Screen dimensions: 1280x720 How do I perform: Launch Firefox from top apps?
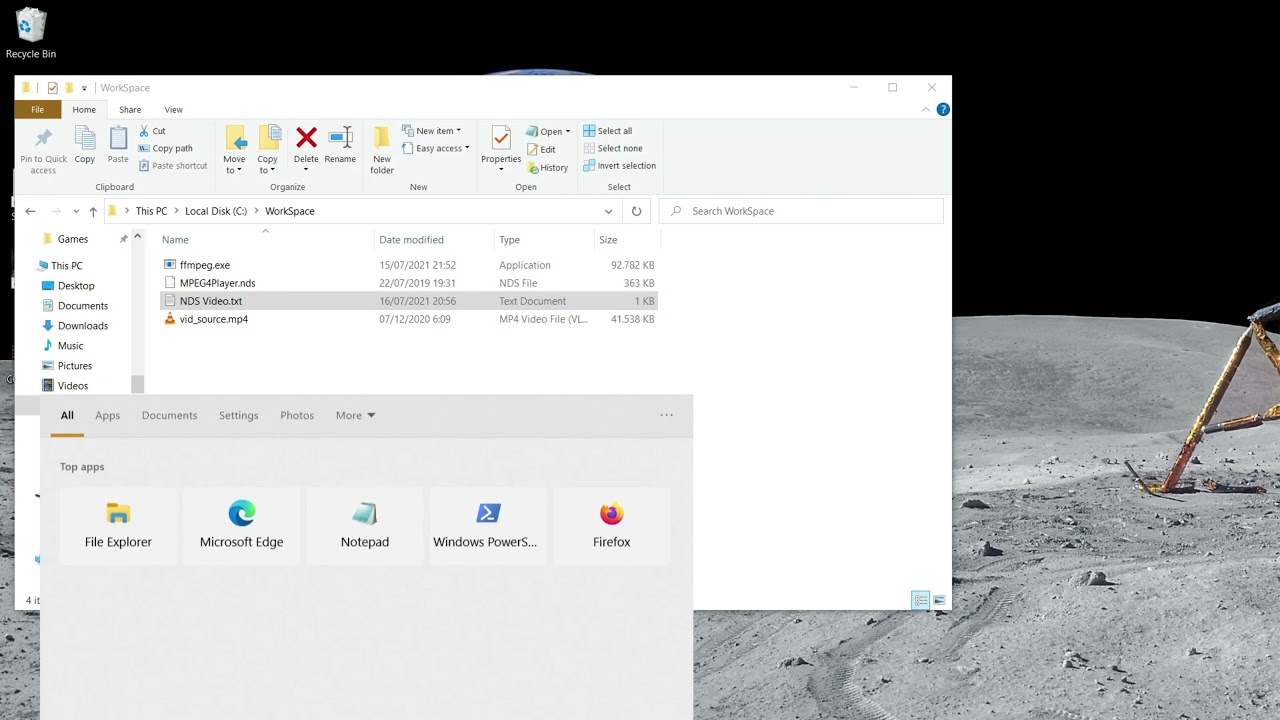[x=611, y=526]
